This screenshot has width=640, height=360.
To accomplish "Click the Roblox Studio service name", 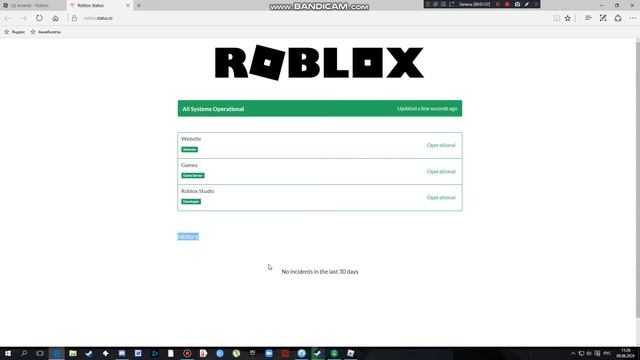I will pyautogui.click(x=198, y=191).
